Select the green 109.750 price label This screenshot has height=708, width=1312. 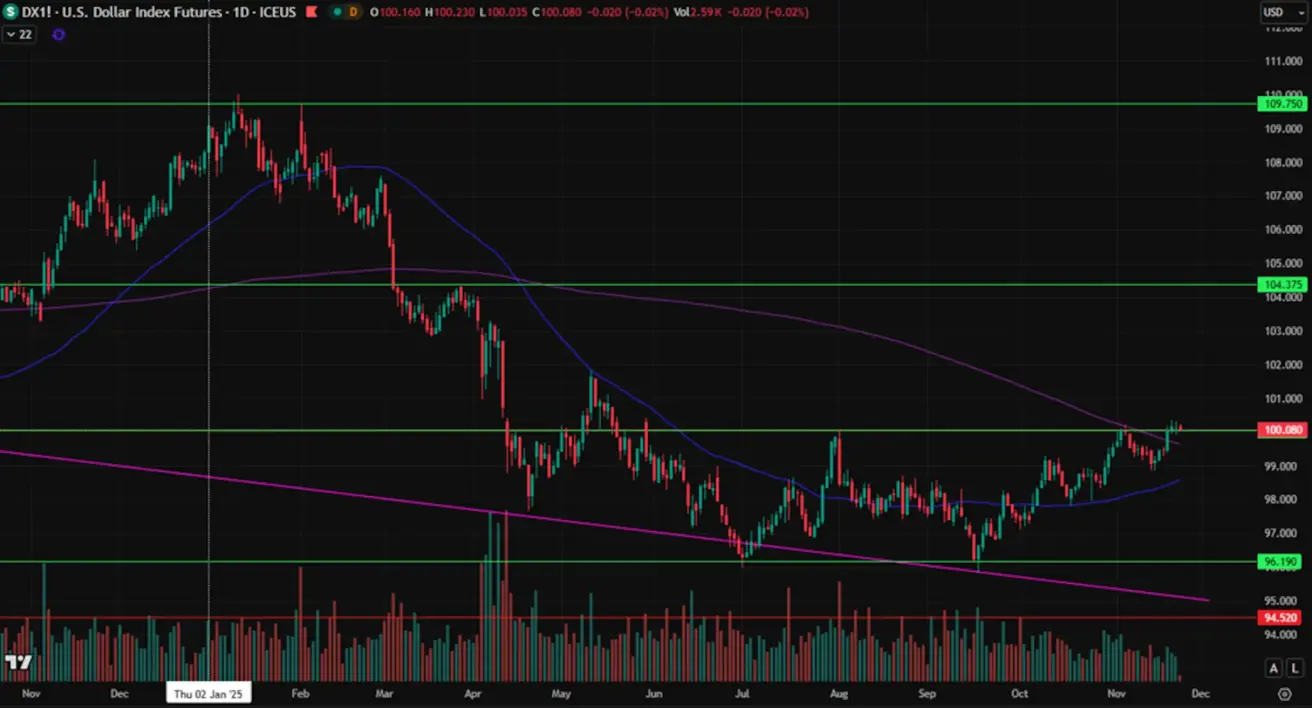(x=1280, y=104)
